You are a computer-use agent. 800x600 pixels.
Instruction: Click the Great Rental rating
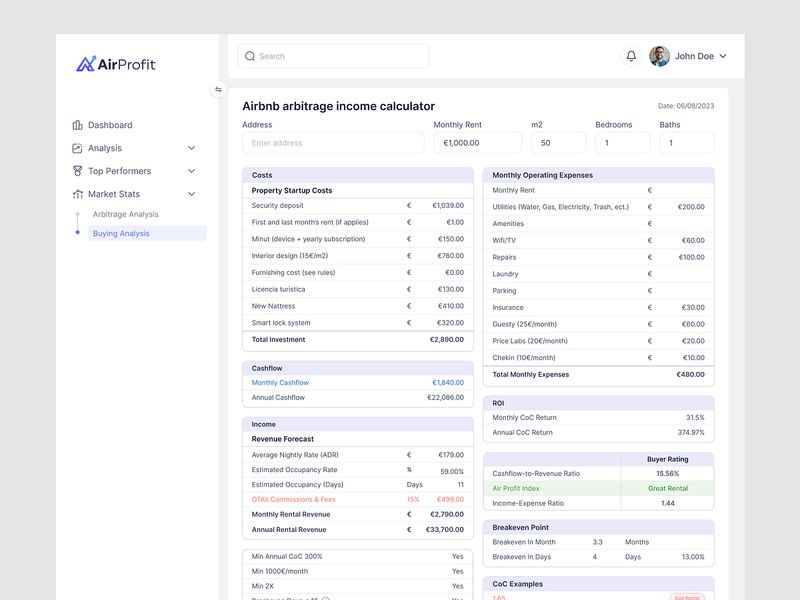click(x=668, y=488)
